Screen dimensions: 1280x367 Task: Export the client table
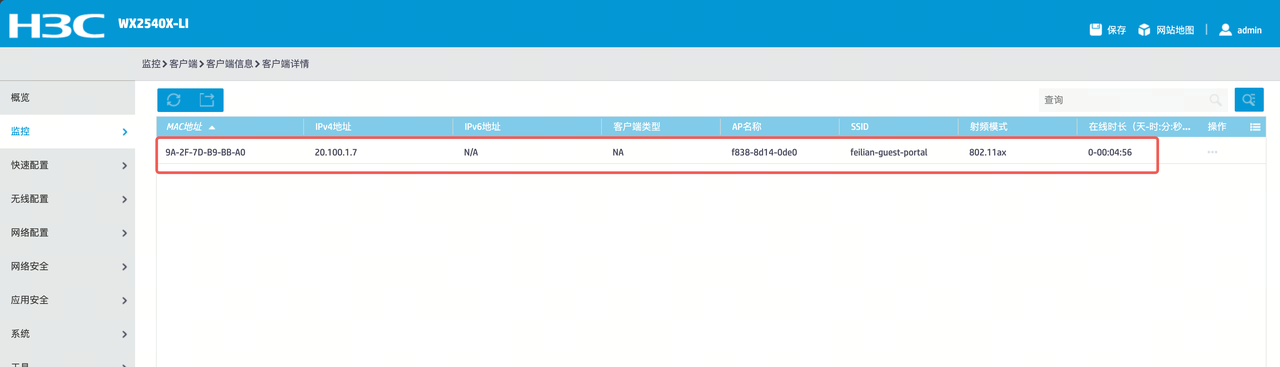coord(207,100)
